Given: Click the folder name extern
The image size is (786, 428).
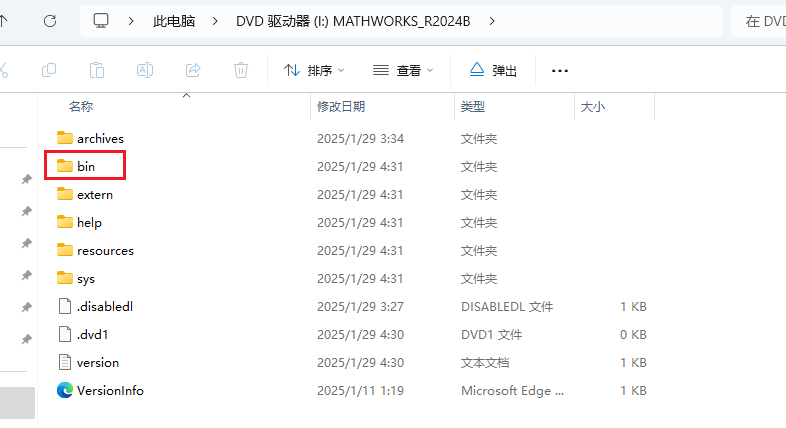Looking at the screenshot, I should tap(95, 194).
